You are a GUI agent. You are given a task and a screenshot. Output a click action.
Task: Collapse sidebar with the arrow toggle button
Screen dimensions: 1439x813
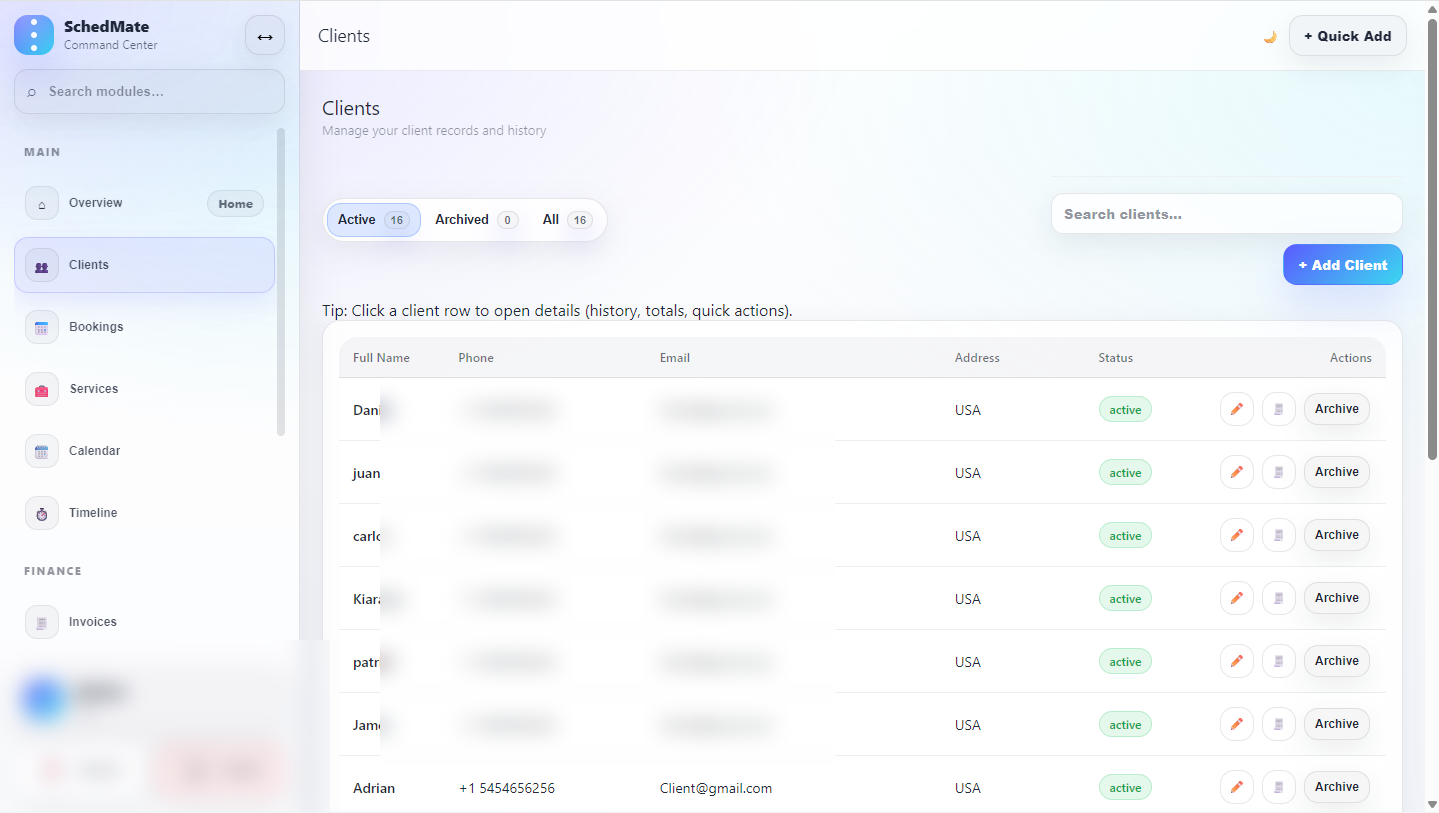(x=265, y=36)
